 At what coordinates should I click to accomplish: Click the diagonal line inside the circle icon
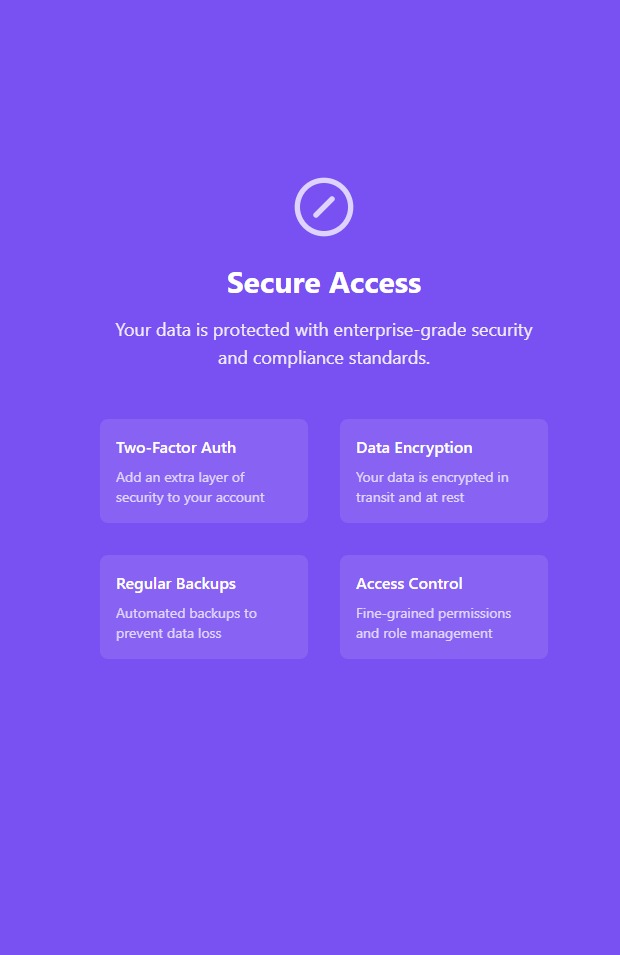(x=324, y=207)
